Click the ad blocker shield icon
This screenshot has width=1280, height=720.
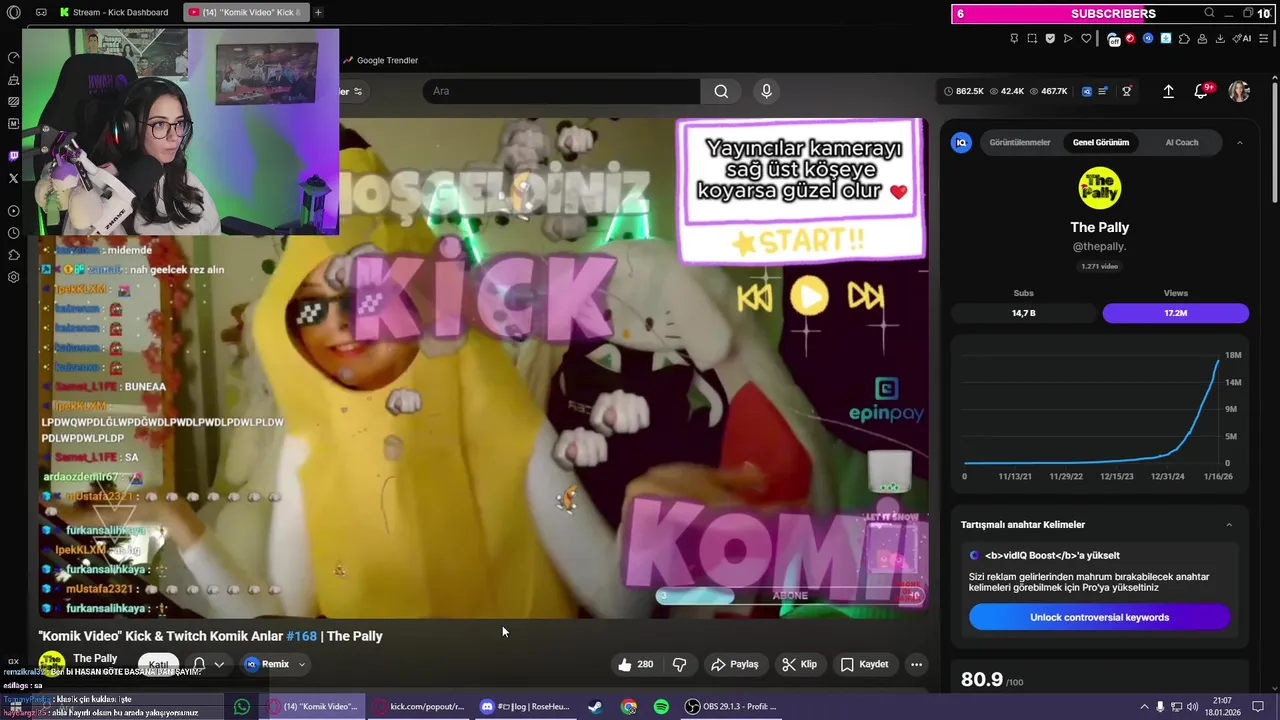tap(1050, 38)
